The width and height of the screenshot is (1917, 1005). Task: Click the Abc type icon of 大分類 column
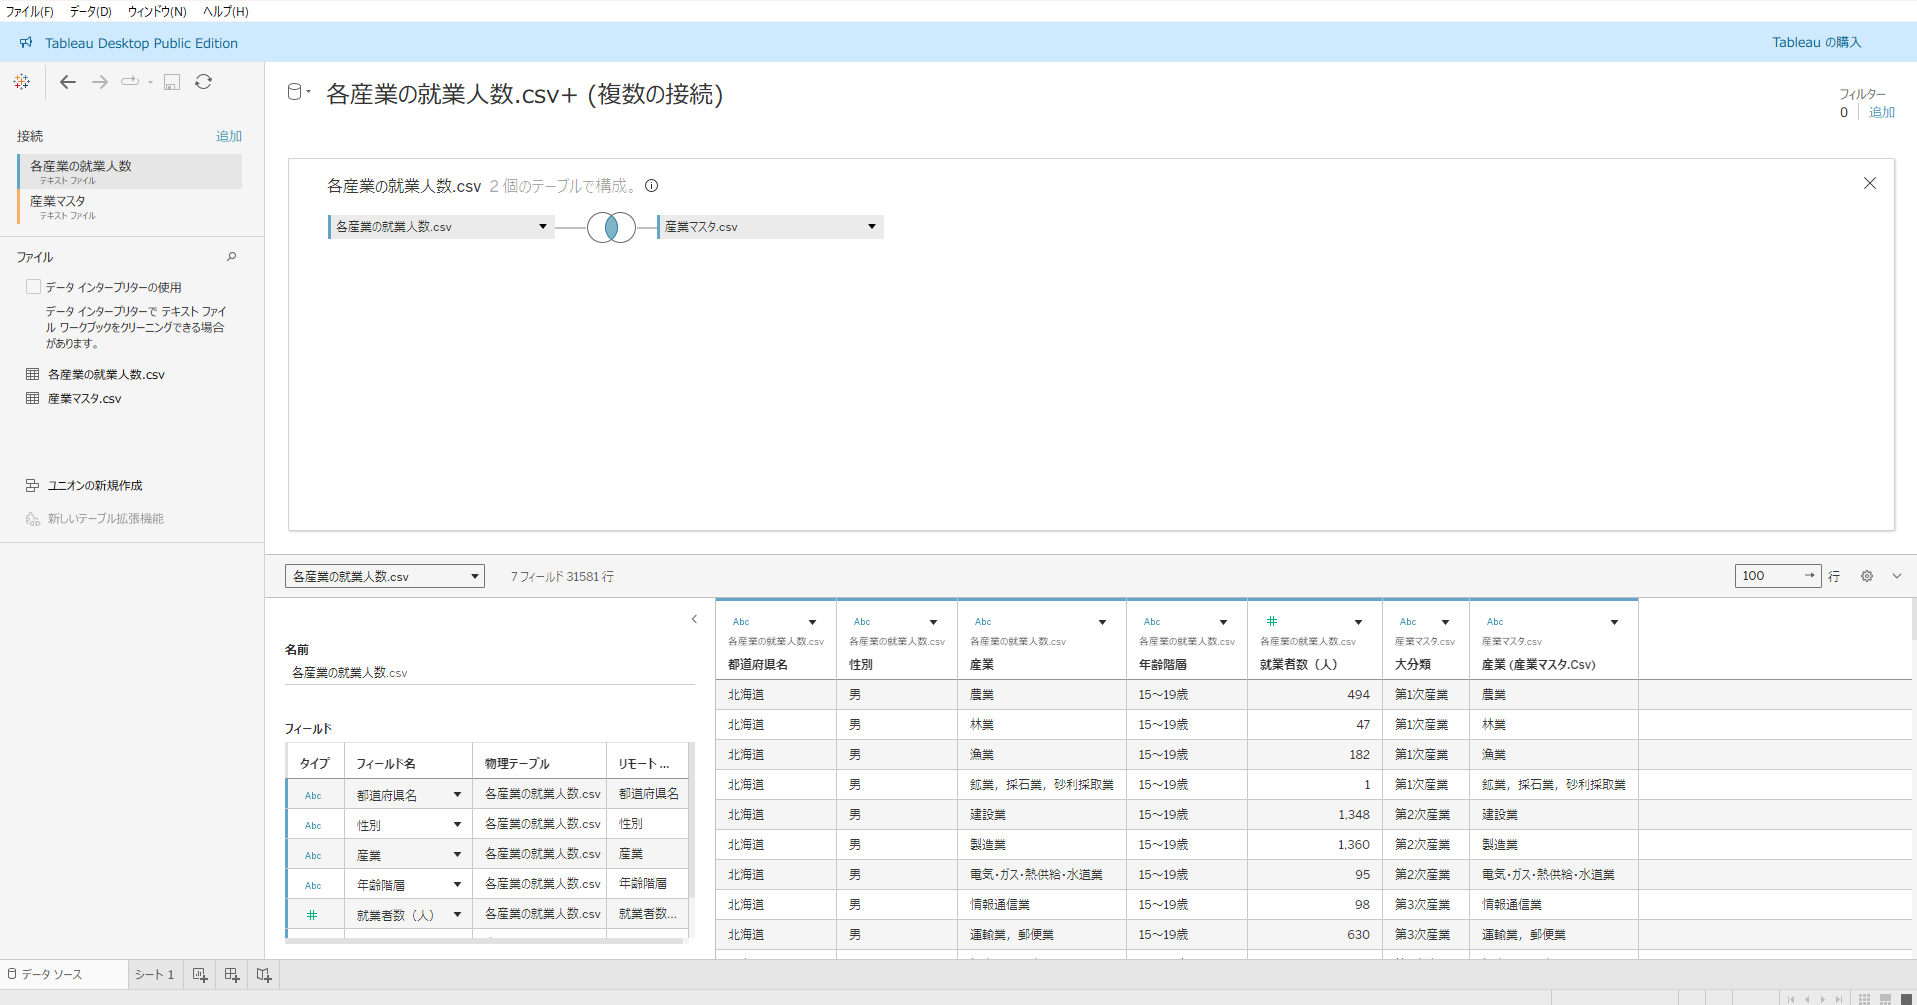(x=1408, y=622)
